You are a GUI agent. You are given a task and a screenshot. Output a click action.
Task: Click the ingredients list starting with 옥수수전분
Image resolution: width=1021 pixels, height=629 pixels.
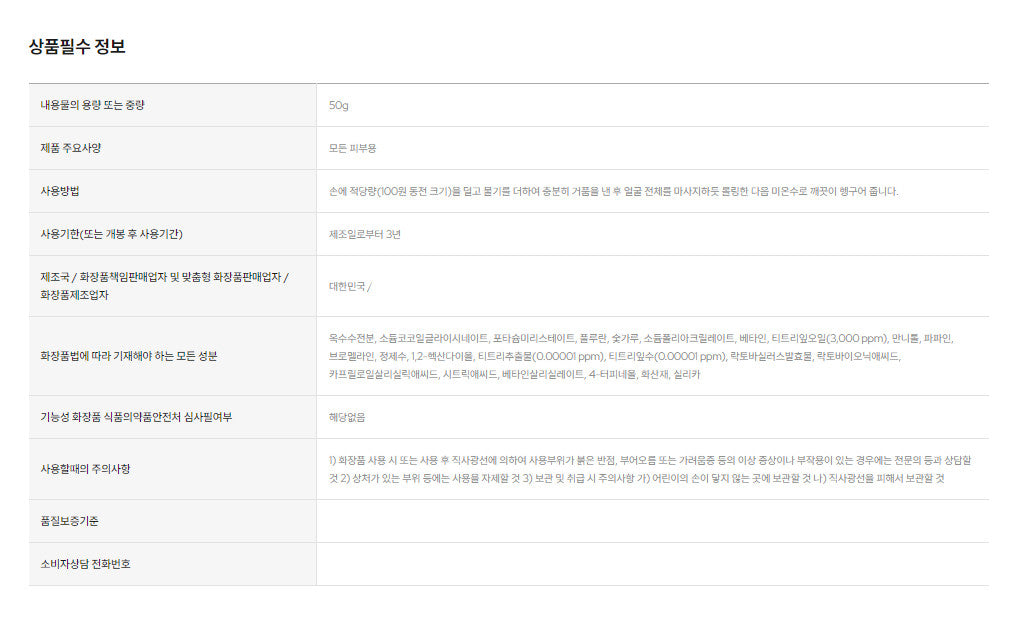[x=640, y=356]
